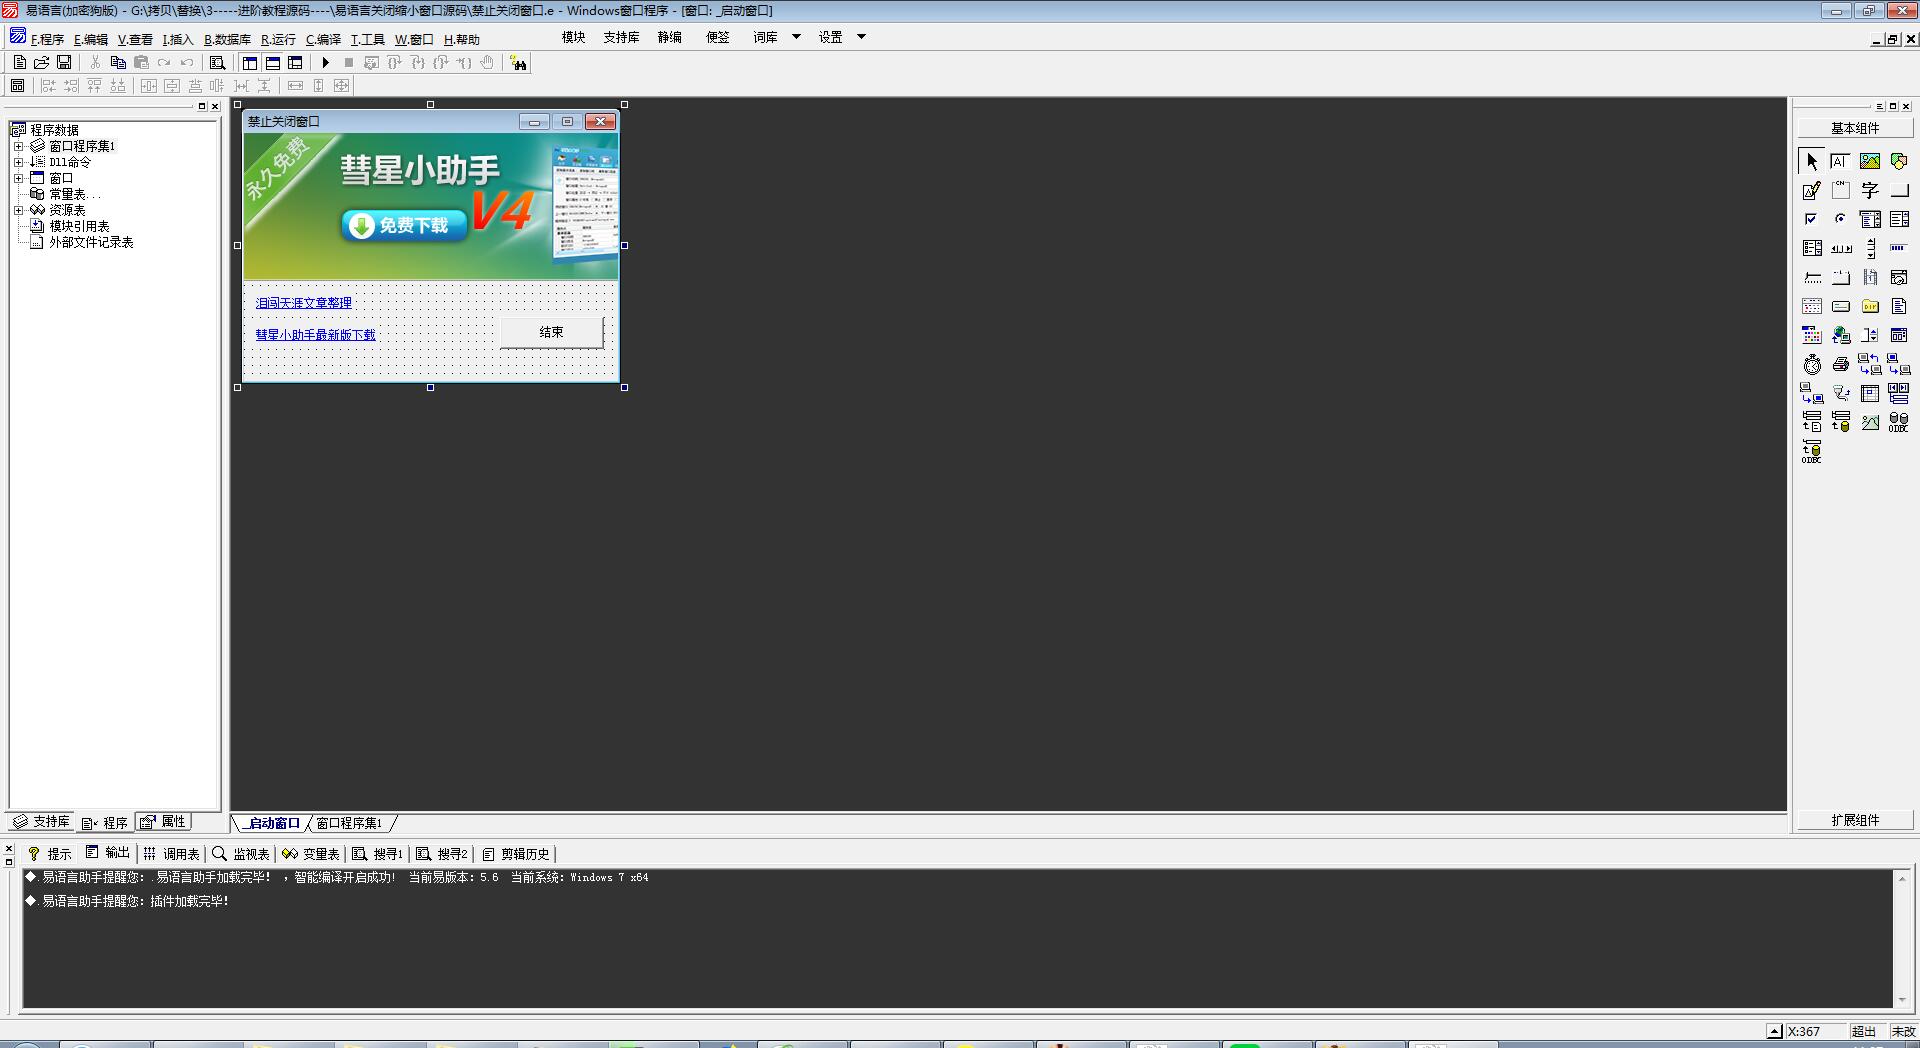Close the left program tree panel

214,106
